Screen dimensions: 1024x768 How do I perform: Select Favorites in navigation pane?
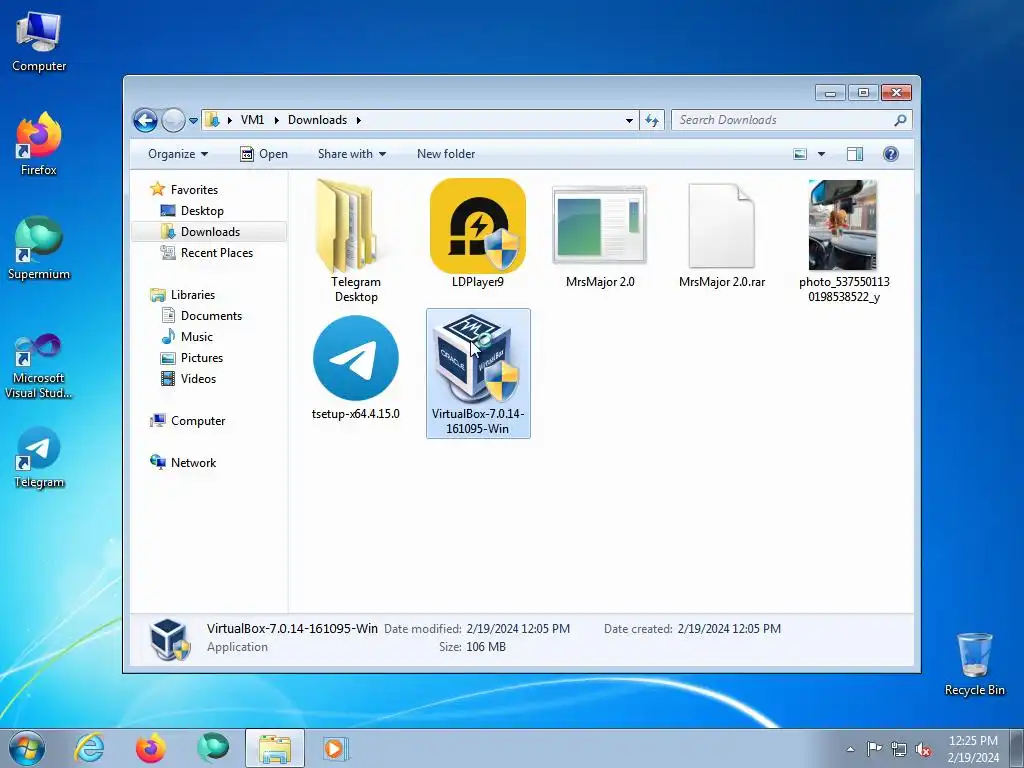tap(194, 189)
